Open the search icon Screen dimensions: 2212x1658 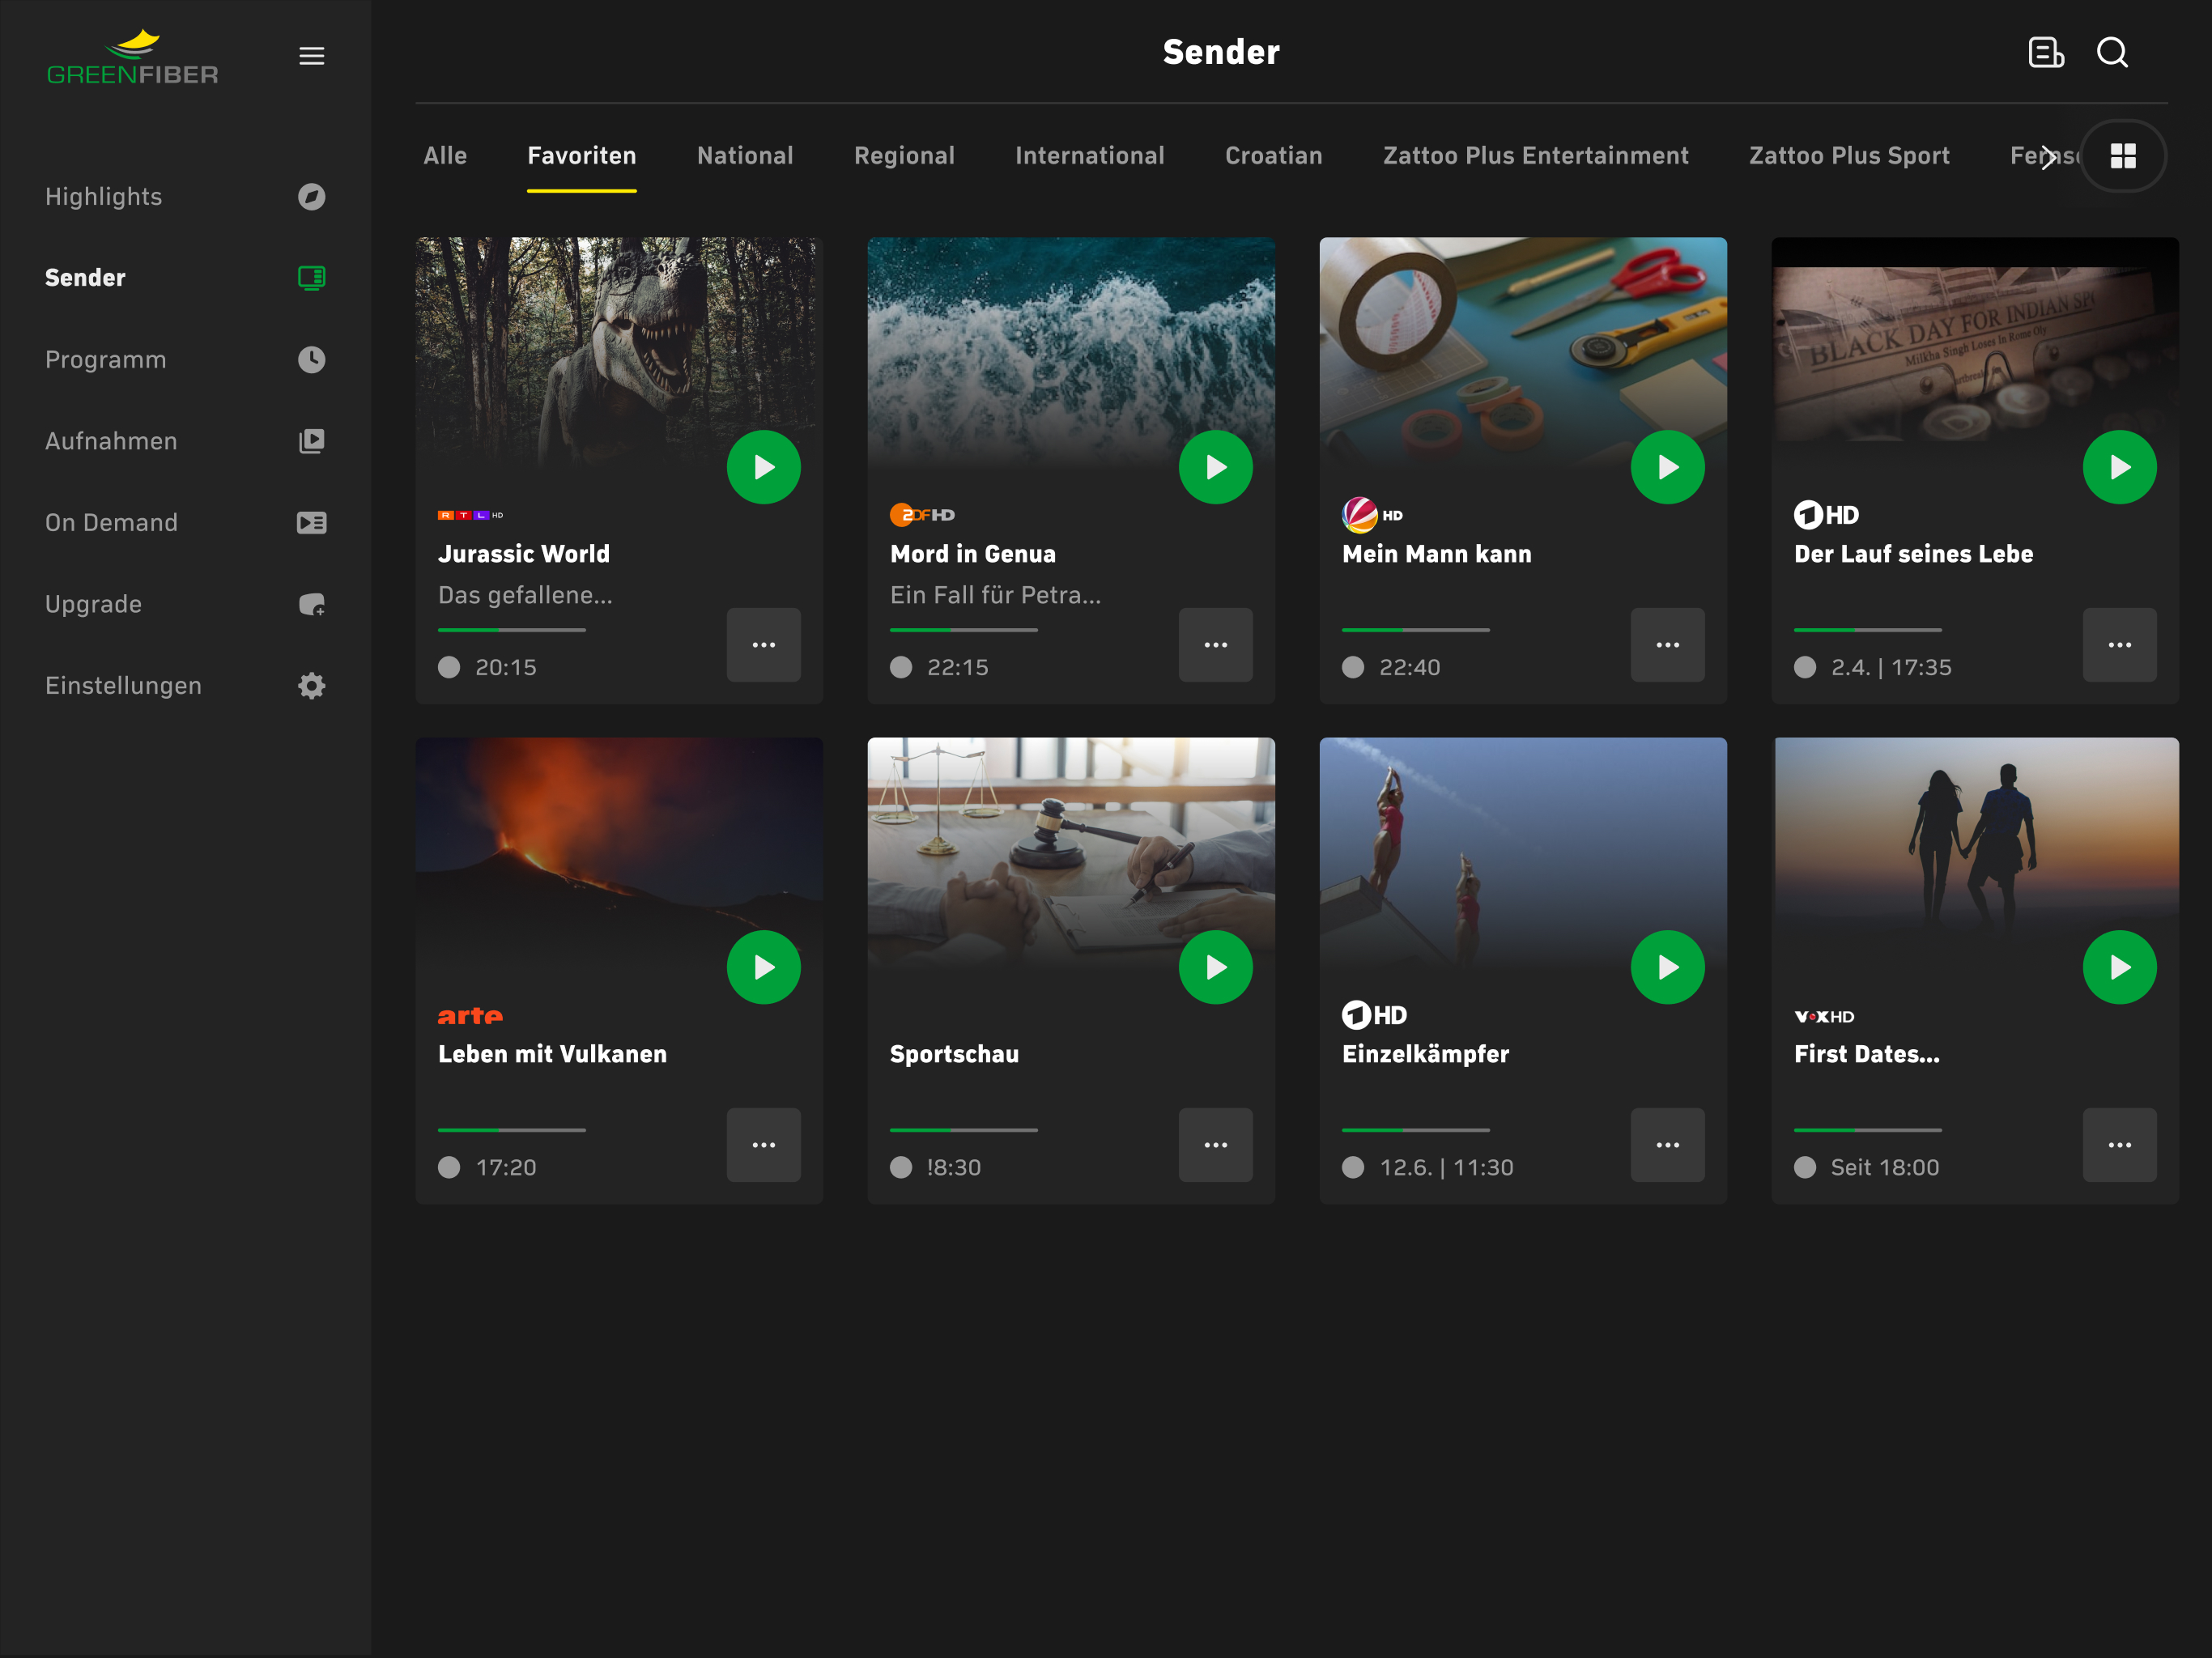(2112, 52)
